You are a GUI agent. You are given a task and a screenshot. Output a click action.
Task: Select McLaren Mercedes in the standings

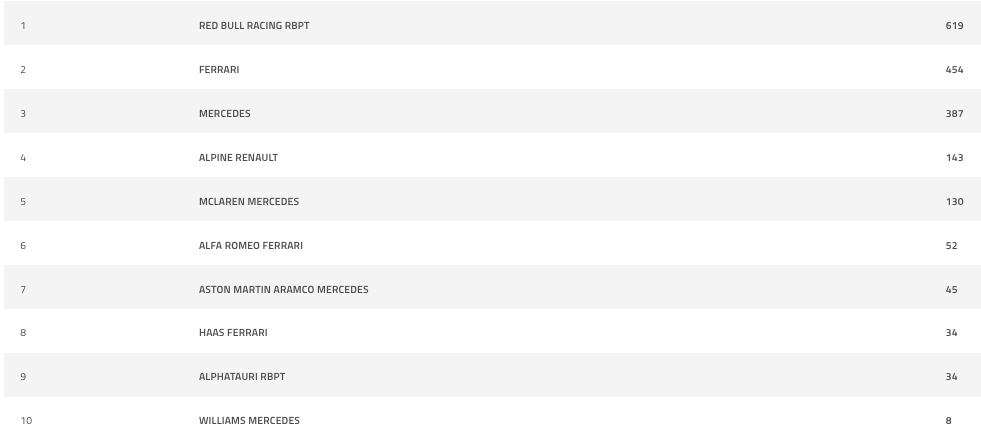(249, 201)
